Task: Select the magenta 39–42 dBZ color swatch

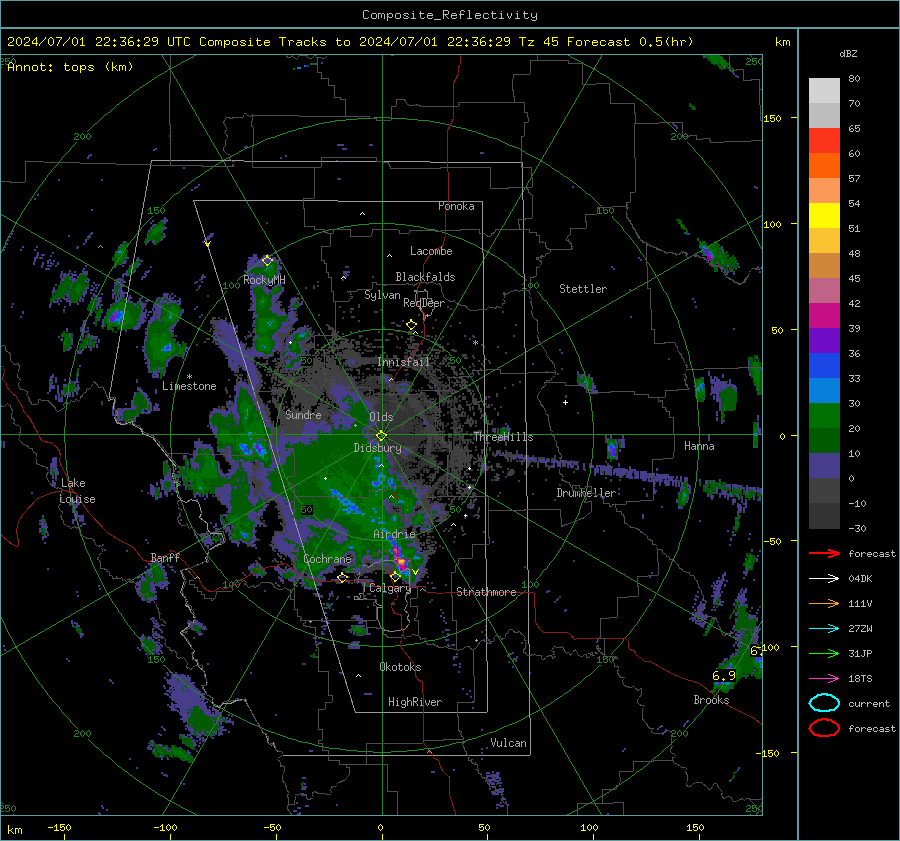Action: [x=824, y=316]
